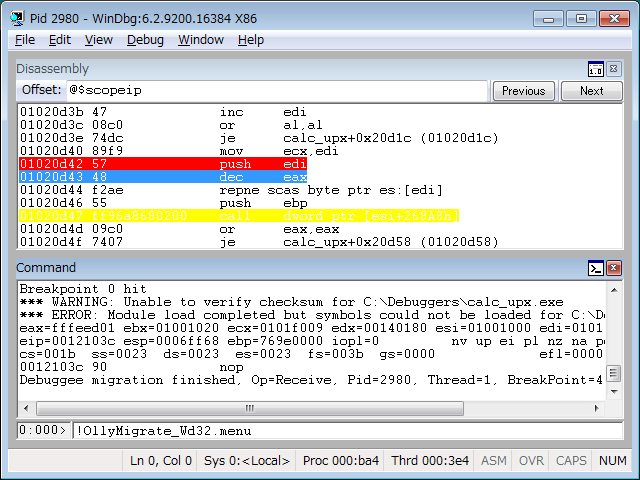Click the down arrow of Command scrollbar
This screenshot has width=640, height=480.
point(614,392)
